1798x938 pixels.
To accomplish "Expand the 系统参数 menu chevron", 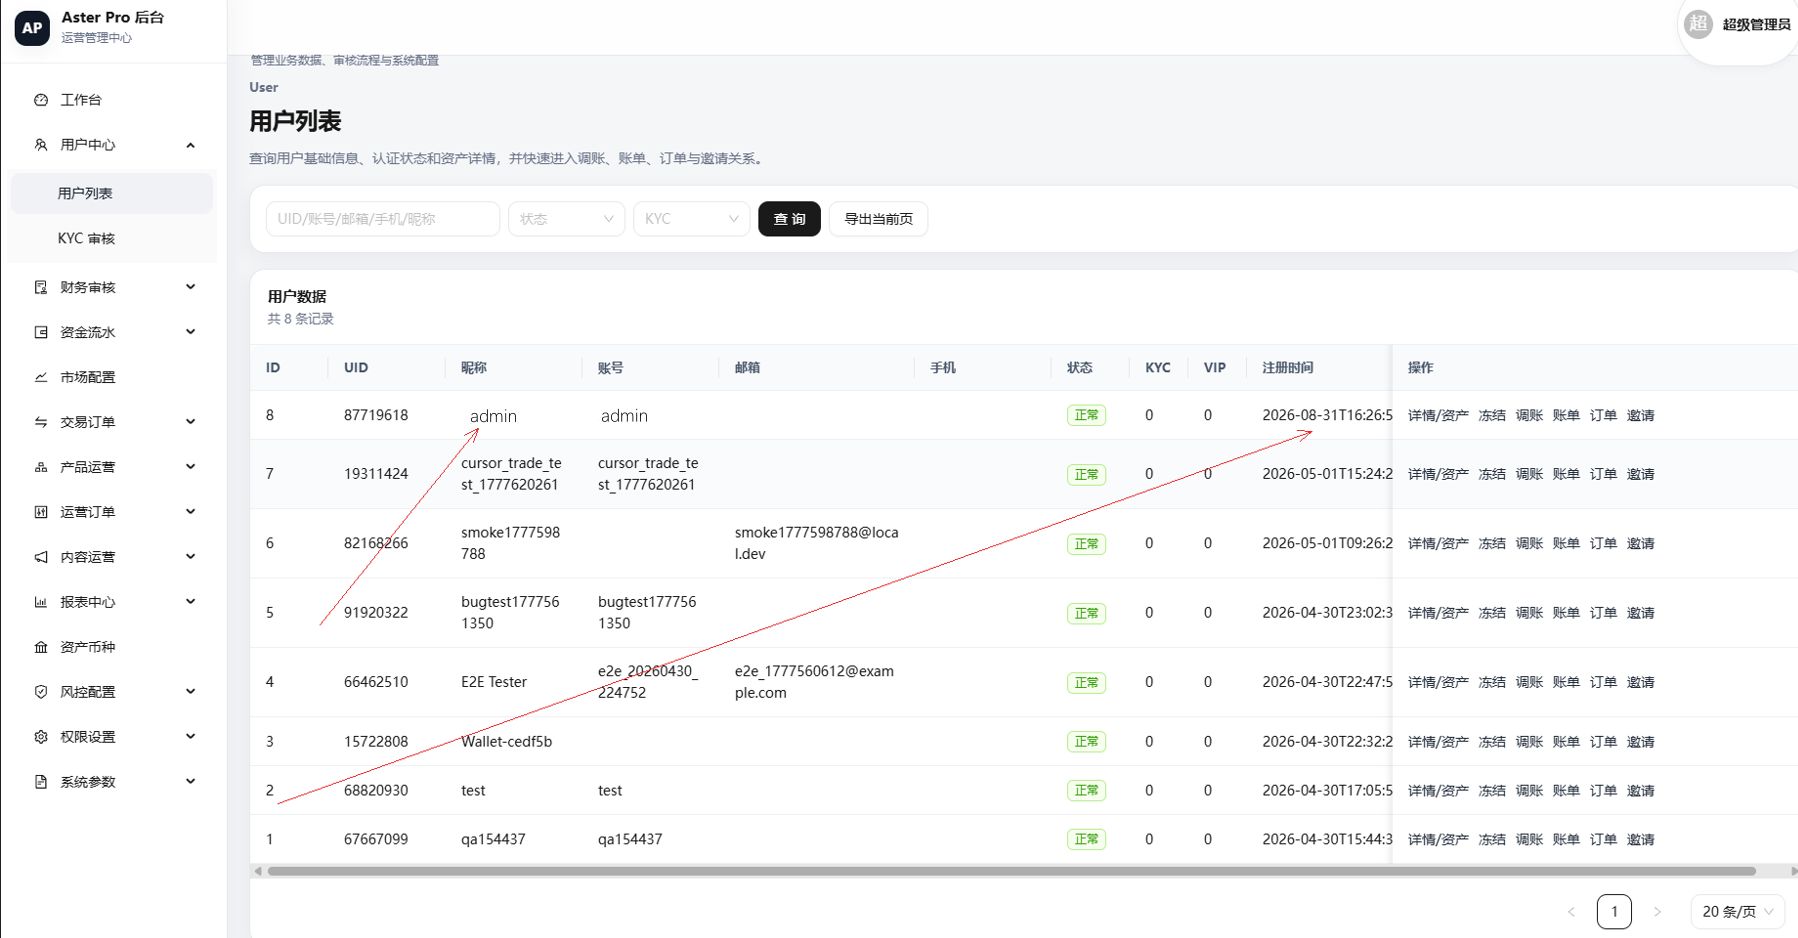I will pos(190,782).
